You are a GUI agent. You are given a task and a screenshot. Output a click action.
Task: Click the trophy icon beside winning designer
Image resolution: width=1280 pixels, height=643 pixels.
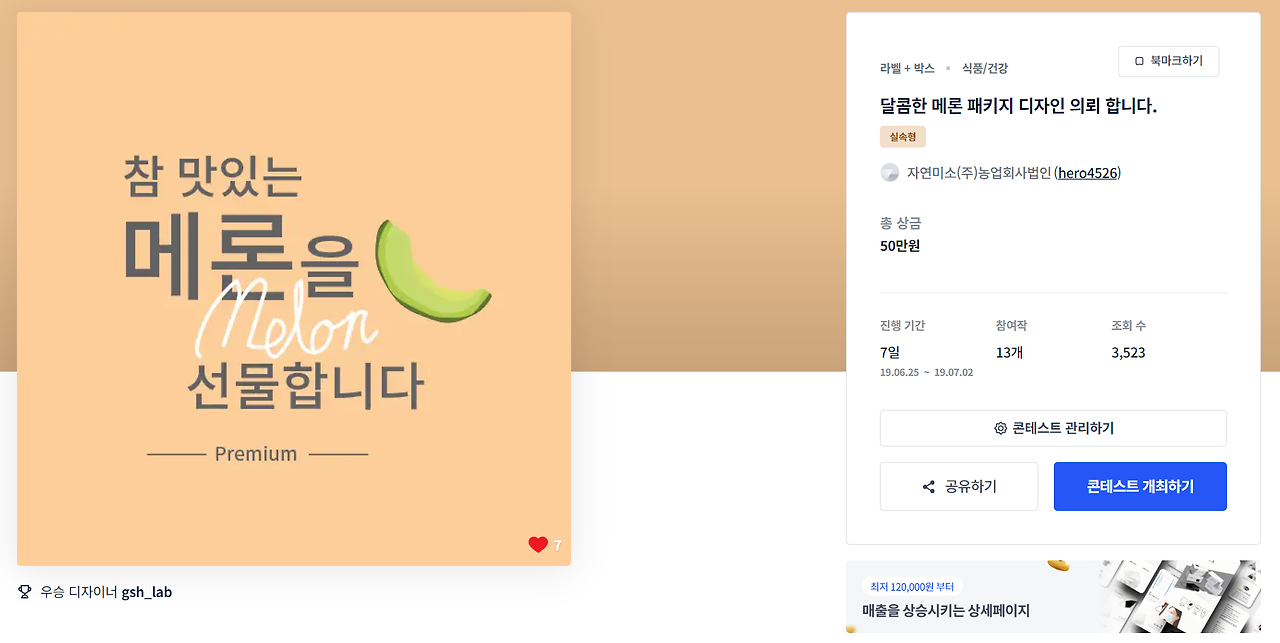click(25, 592)
